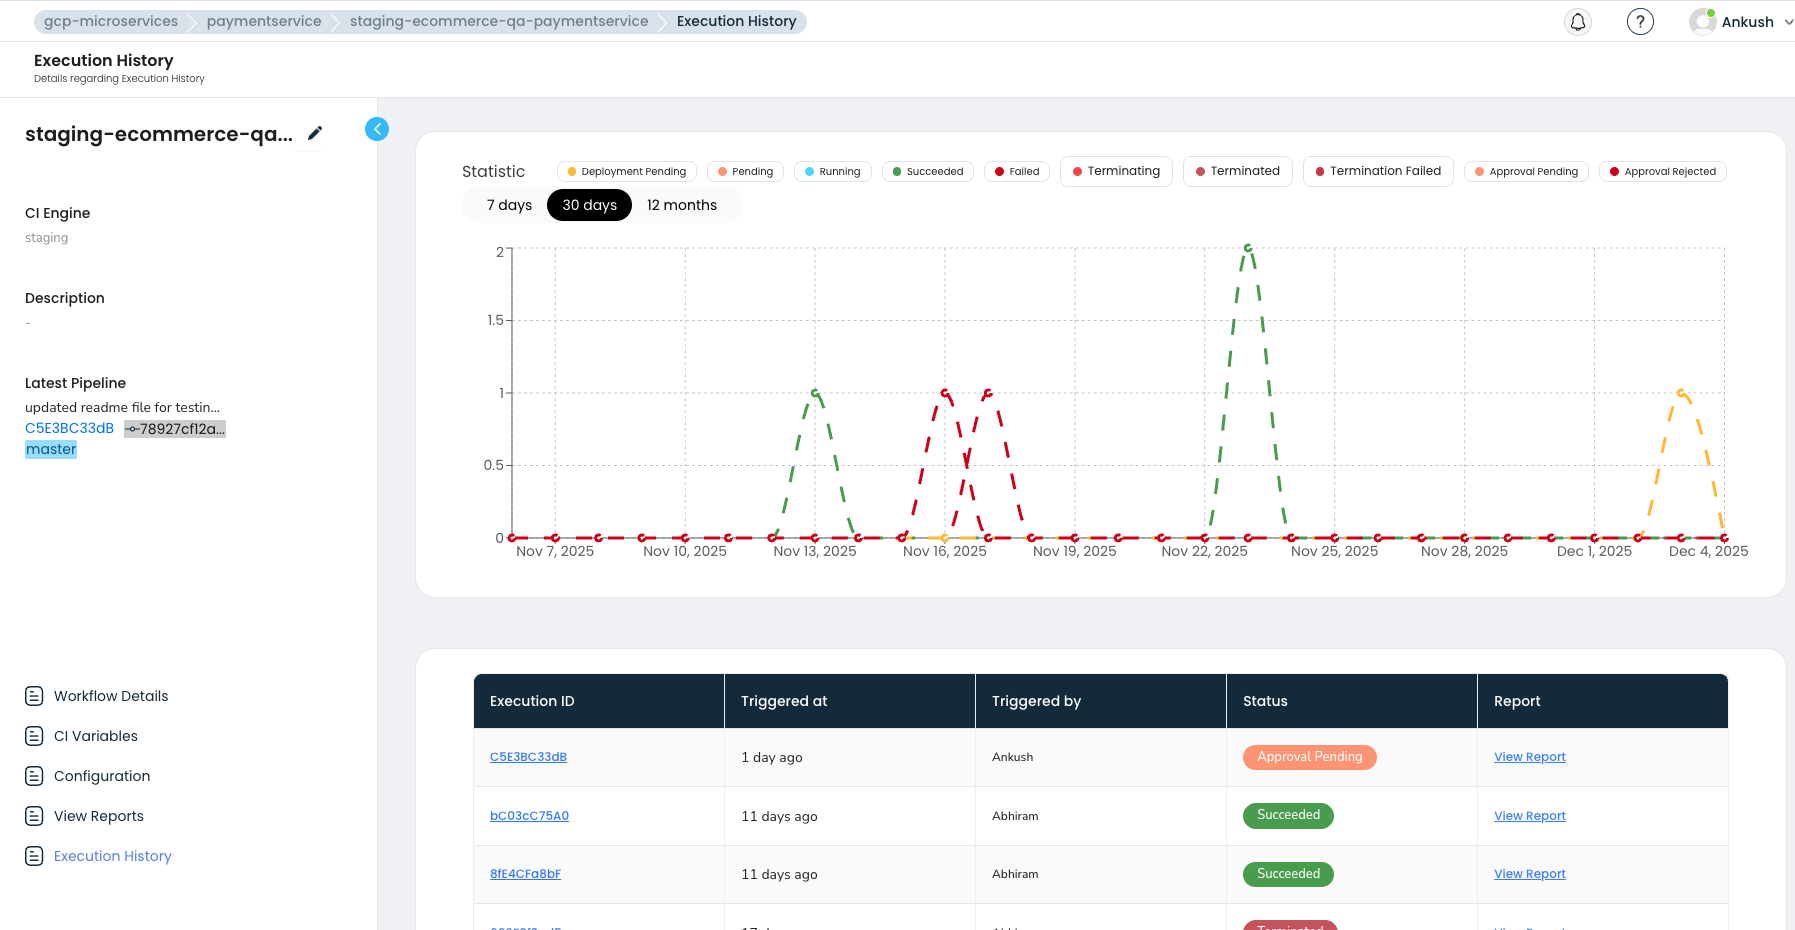Go to gcp-microservices breadcrumb
Screen dimensions: 1795x930
tap(111, 21)
